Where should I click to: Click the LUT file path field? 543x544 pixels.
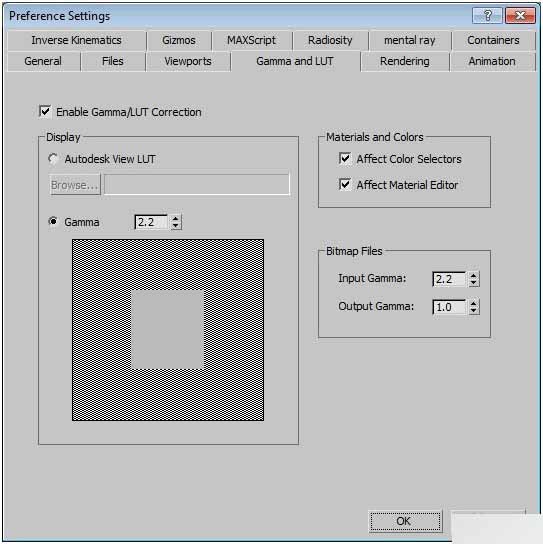[197, 184]
